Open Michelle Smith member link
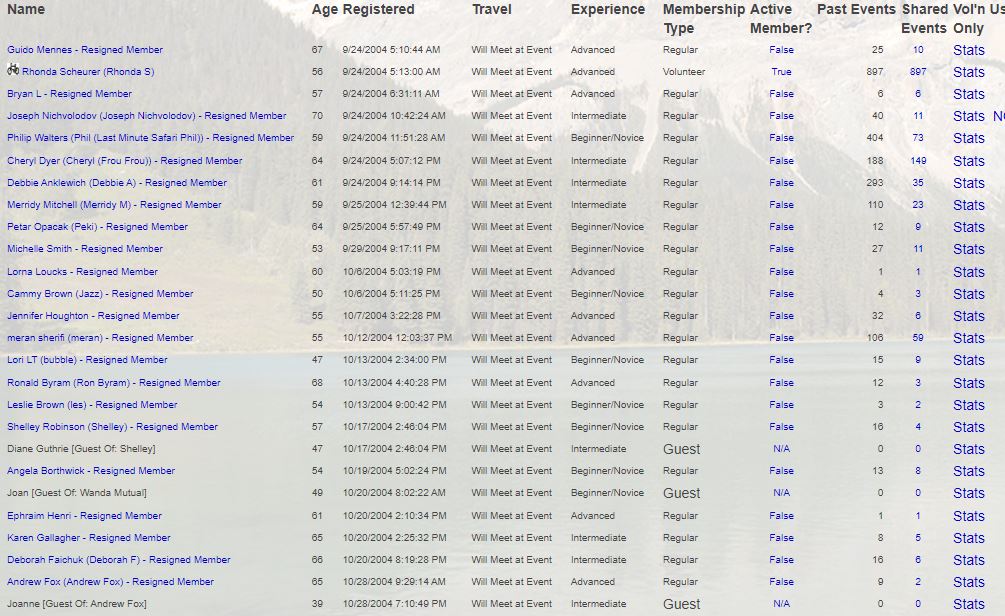The width and height of the screenshot is (1005, 616). point(85,249)
